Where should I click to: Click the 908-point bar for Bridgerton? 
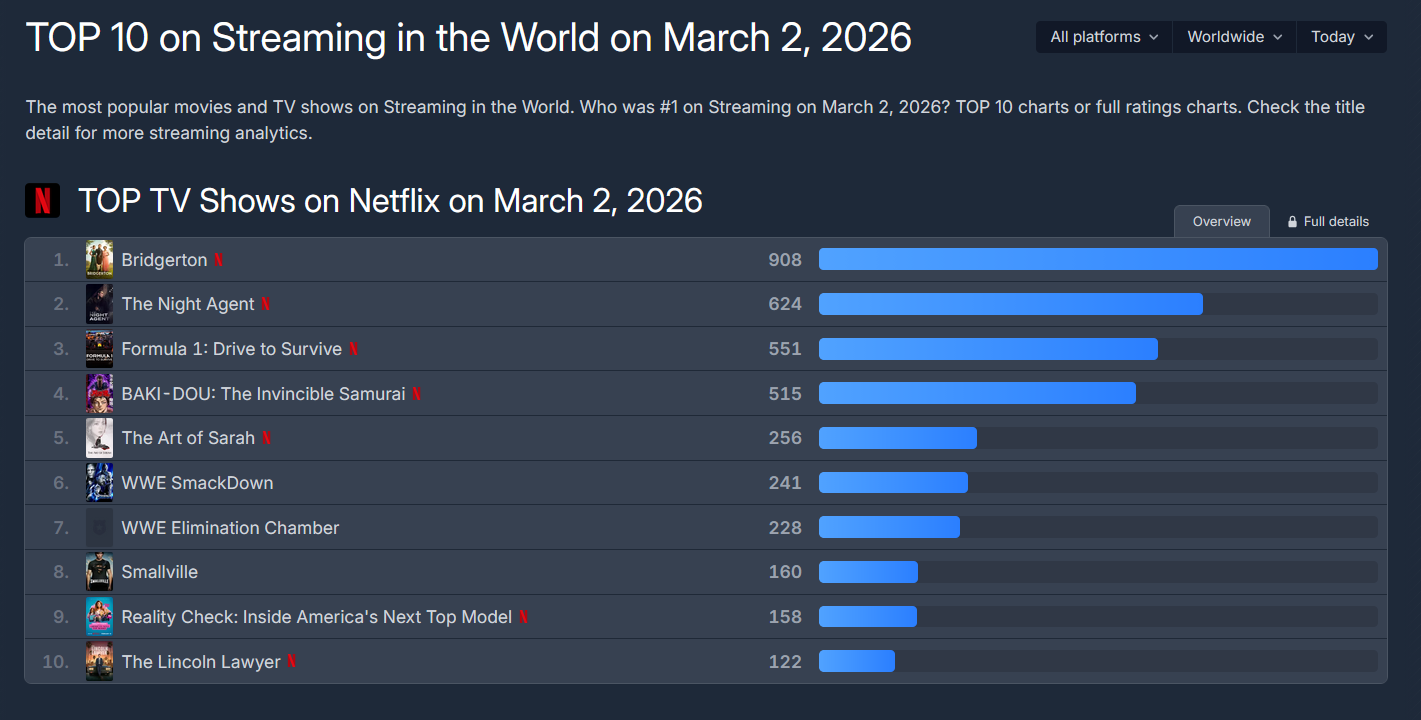coord(1097,260)
